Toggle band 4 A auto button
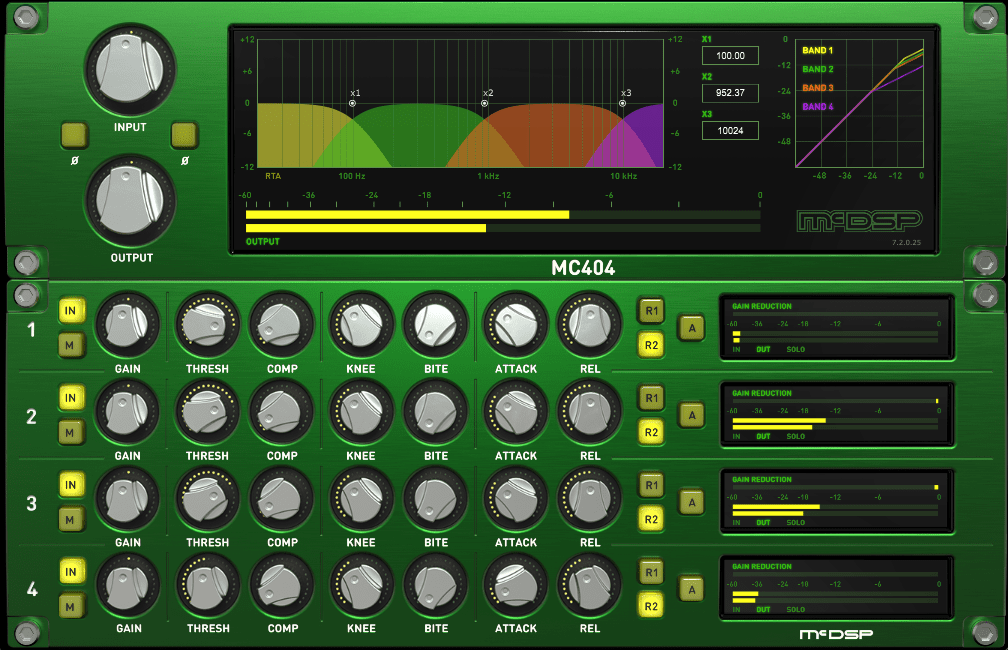1008x650 pixels. tap(692, 589)
